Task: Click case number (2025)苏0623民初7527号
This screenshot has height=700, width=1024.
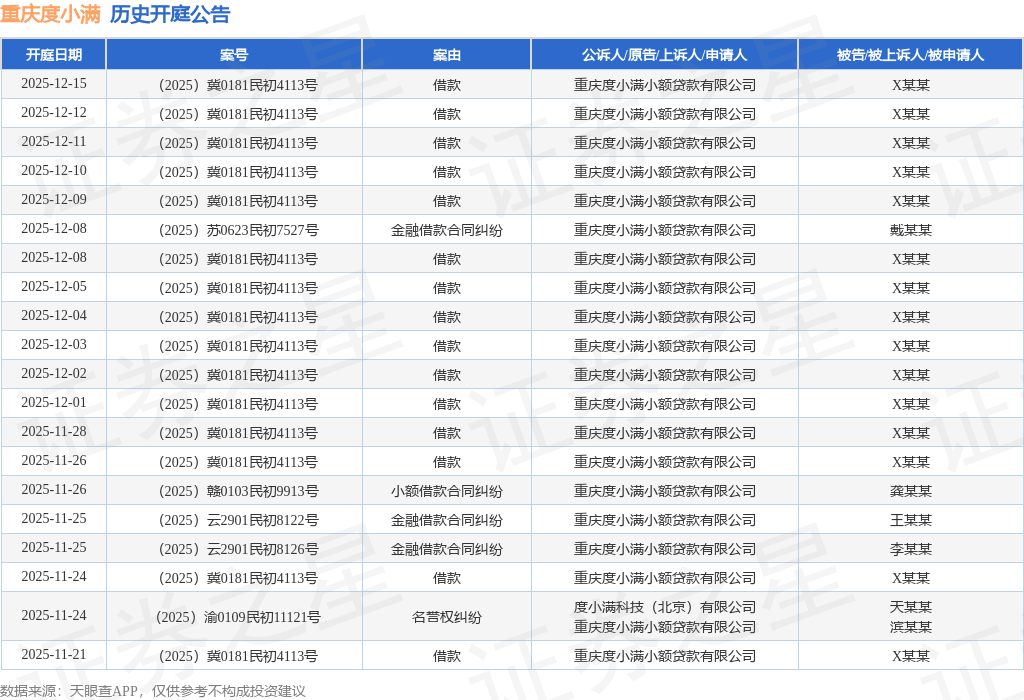Action: [238, 230]
